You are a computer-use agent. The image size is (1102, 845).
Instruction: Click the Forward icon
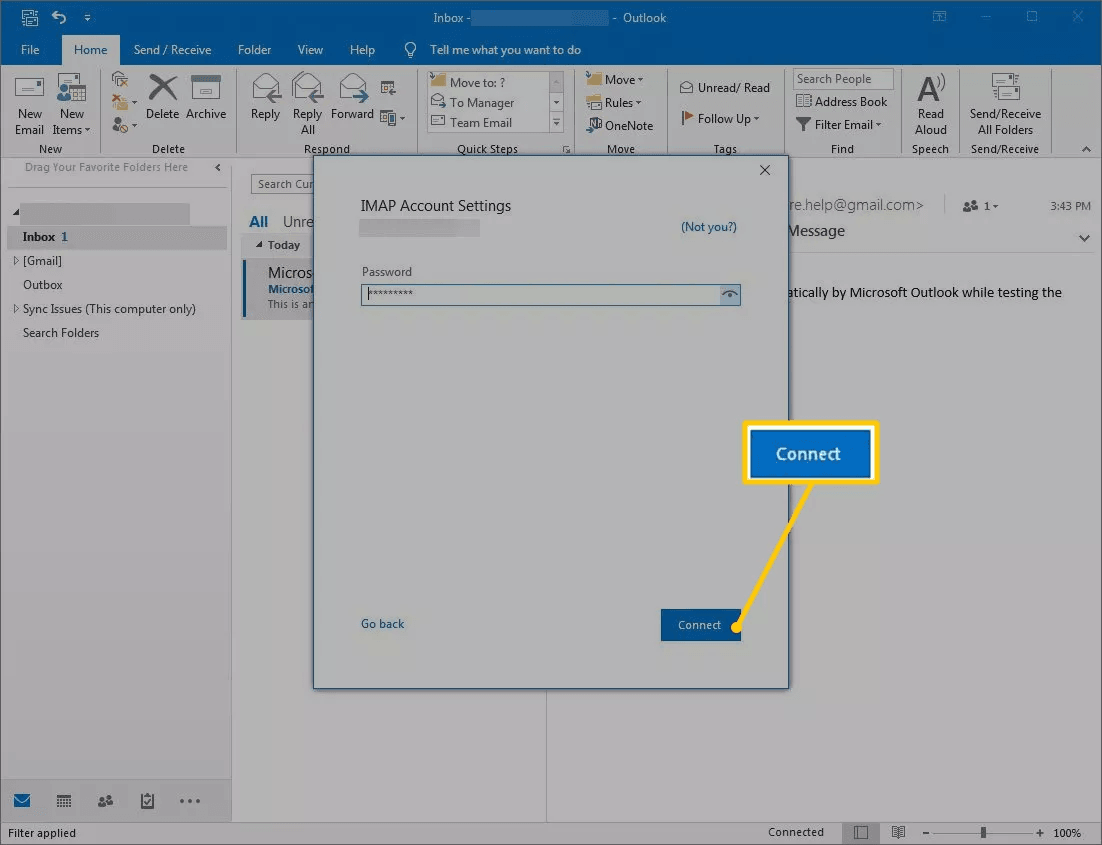point(352,98)
